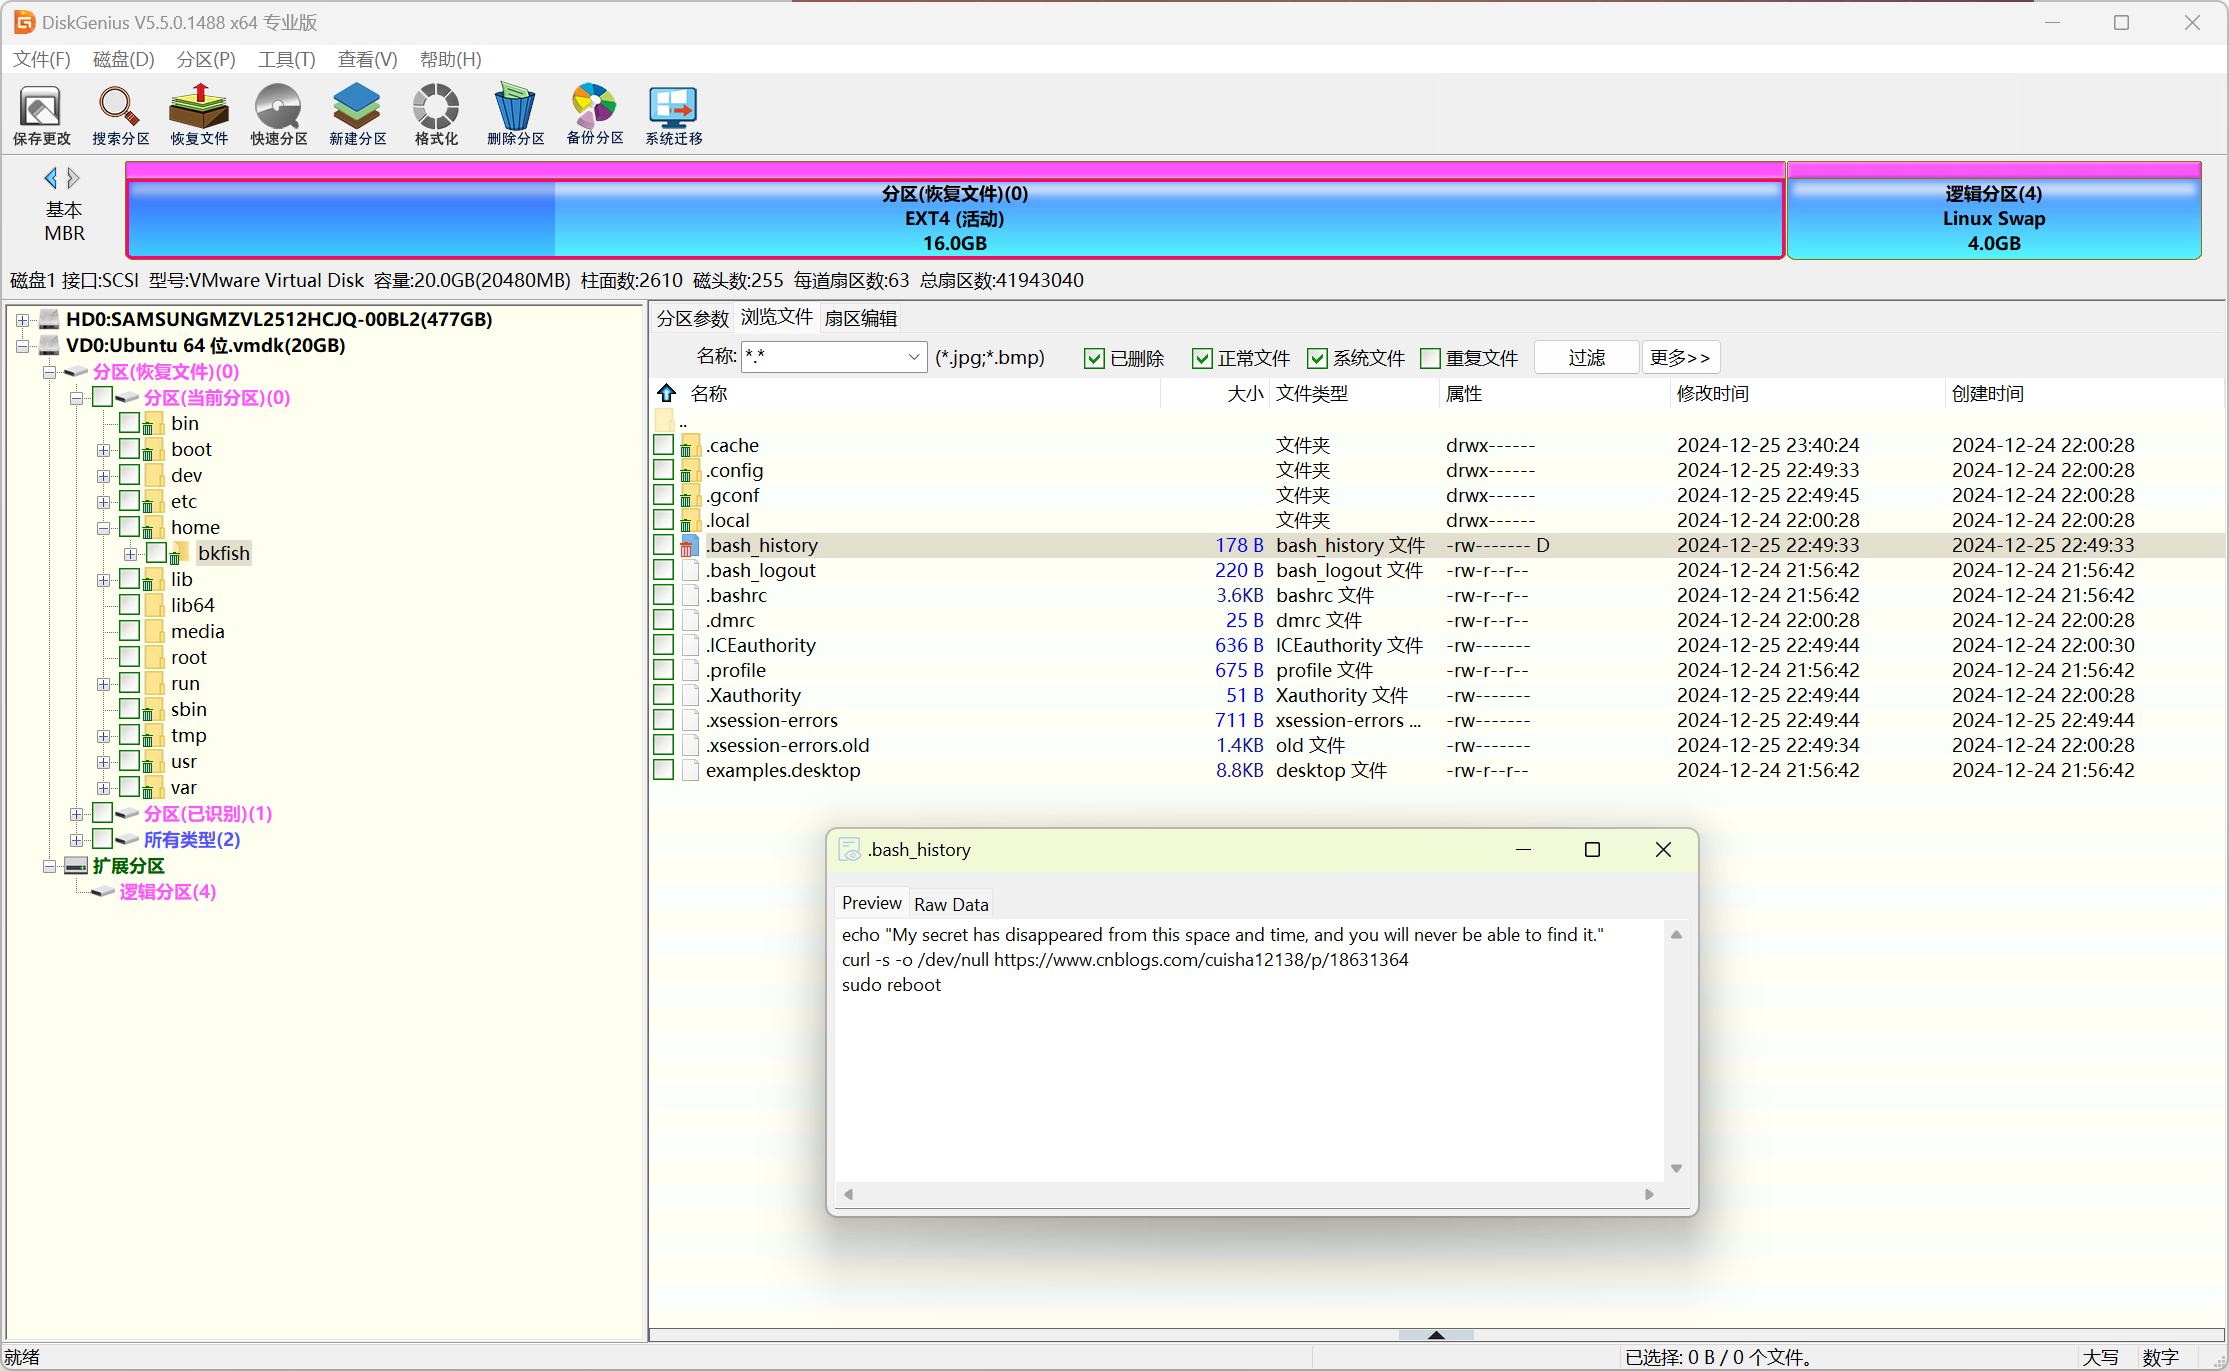
Task: Collapse the 扩展分区 node
Action: [x=49, y=866]
